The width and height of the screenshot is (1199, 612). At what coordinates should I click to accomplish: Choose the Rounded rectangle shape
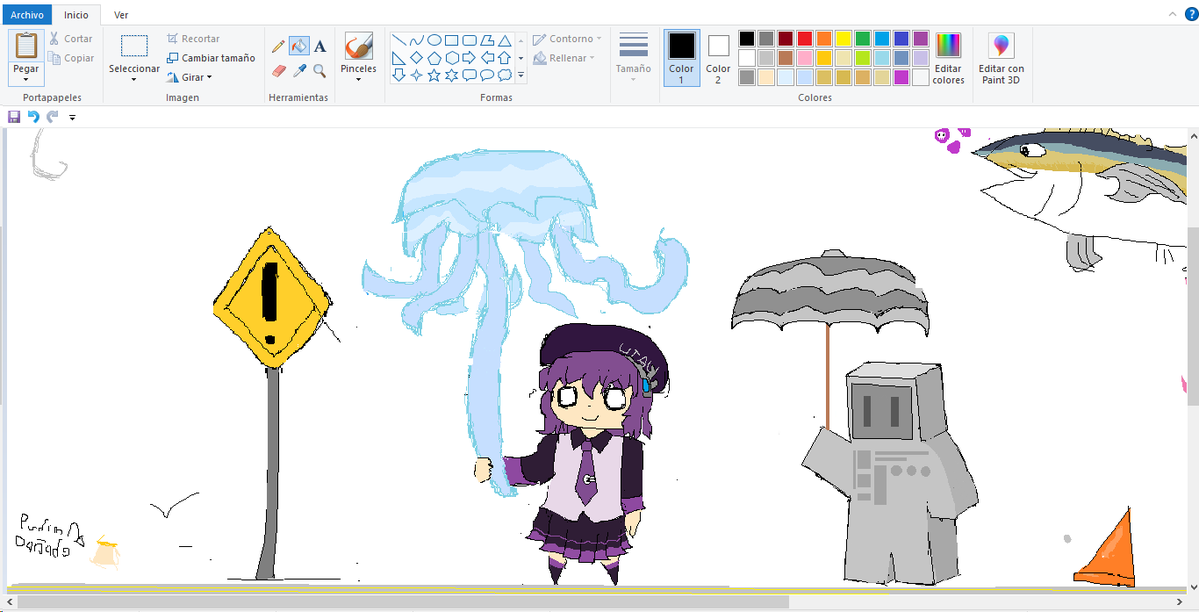pos(470,41)
